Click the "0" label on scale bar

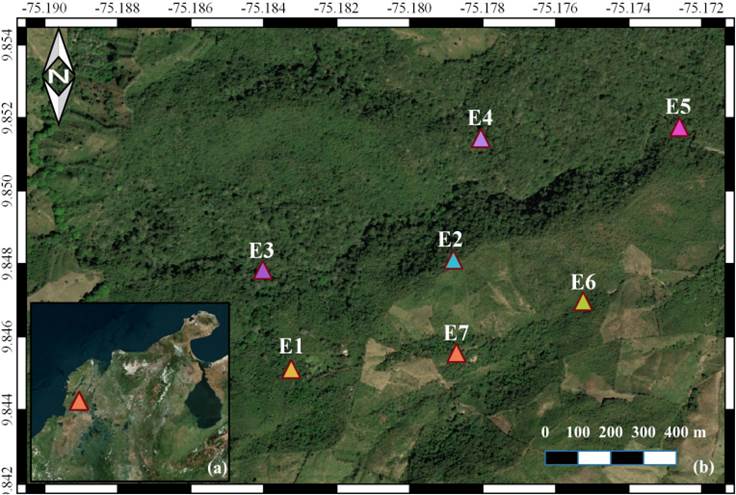[x=545, y=431]
